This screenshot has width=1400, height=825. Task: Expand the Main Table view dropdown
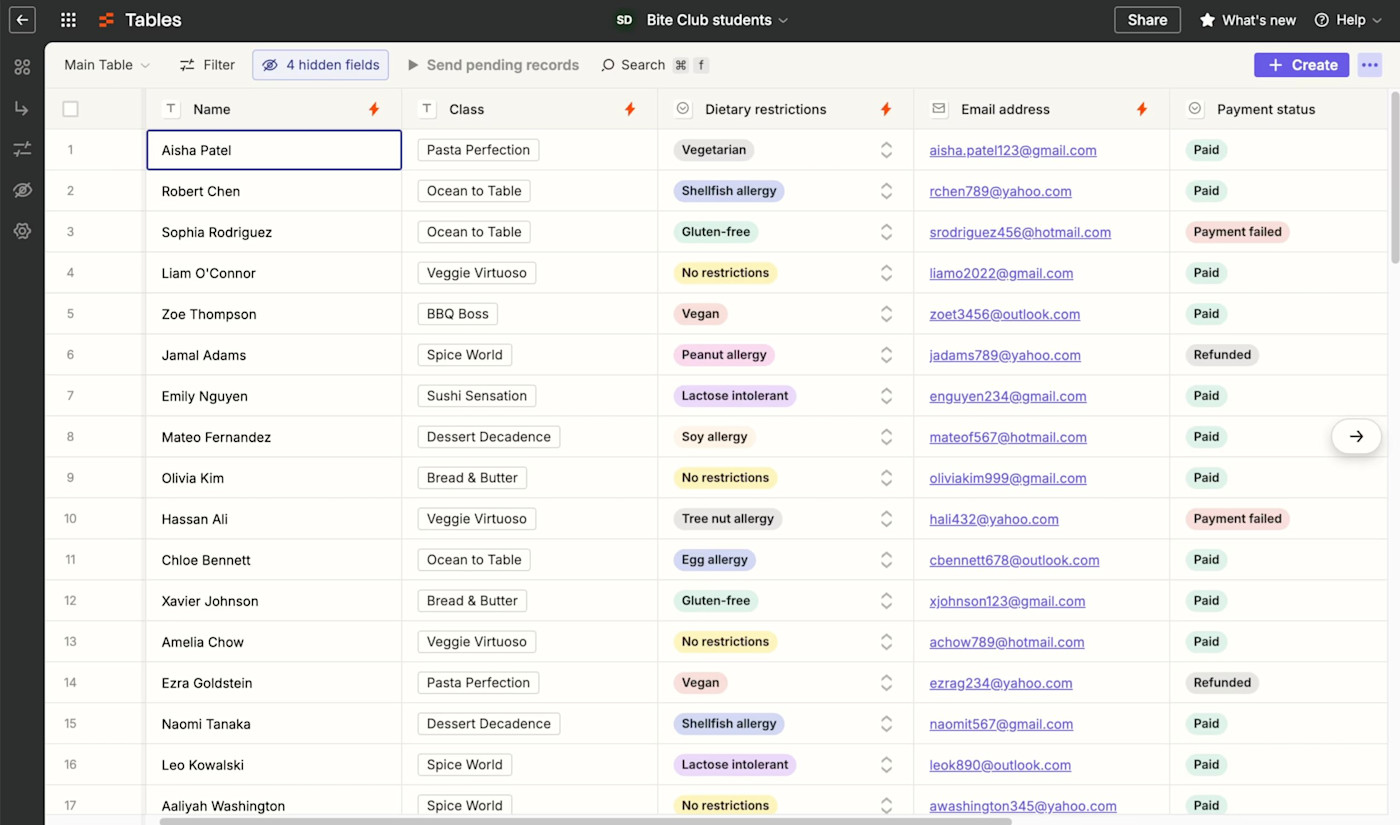[107, 65]
